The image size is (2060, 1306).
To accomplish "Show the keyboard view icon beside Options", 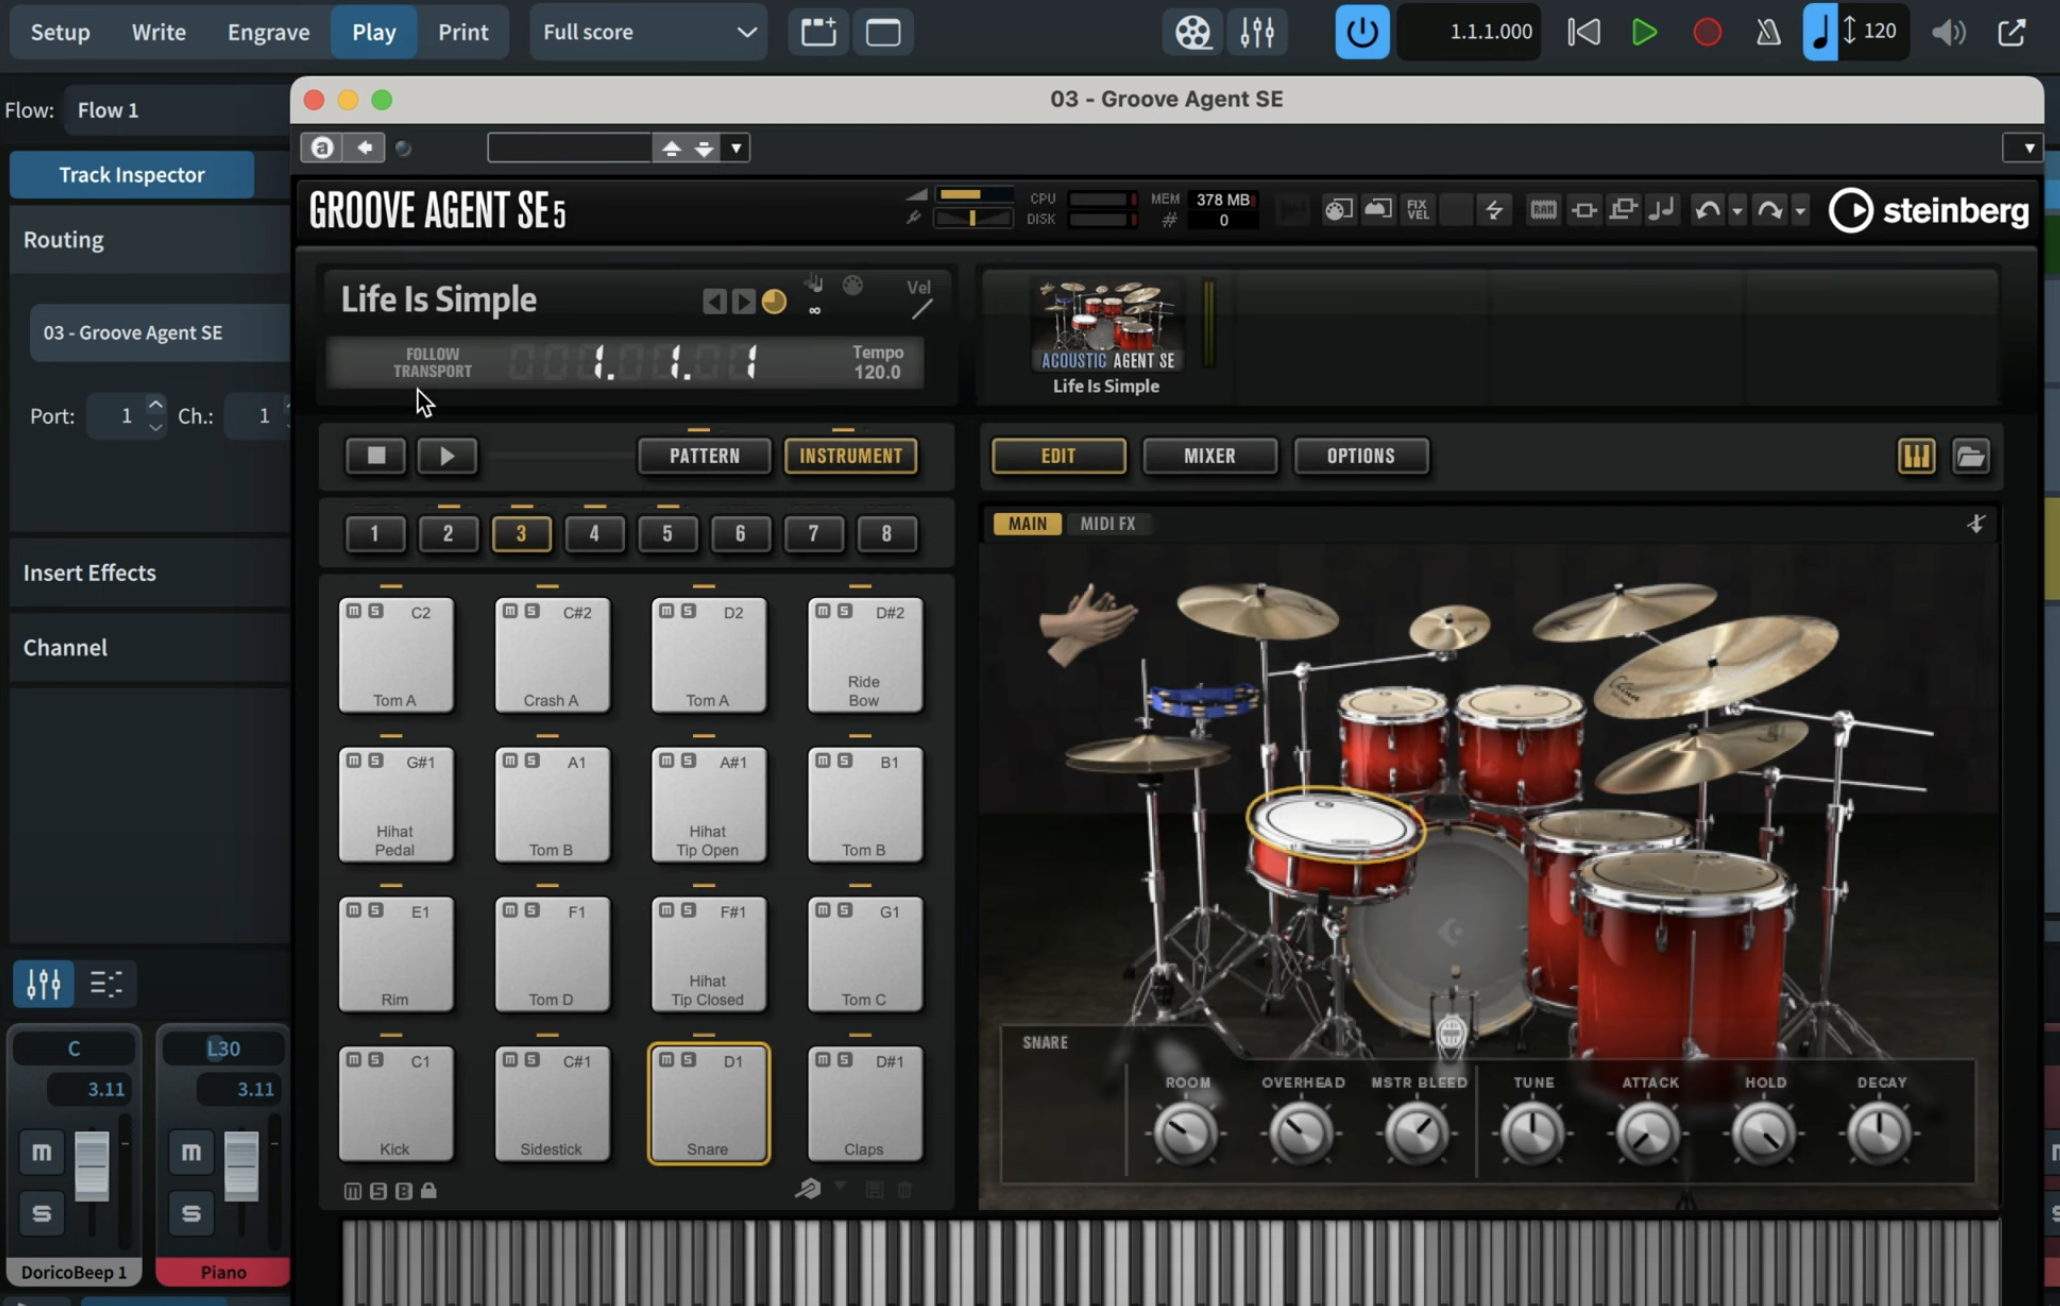I will pyautogui.click(x=1916, y=456).
